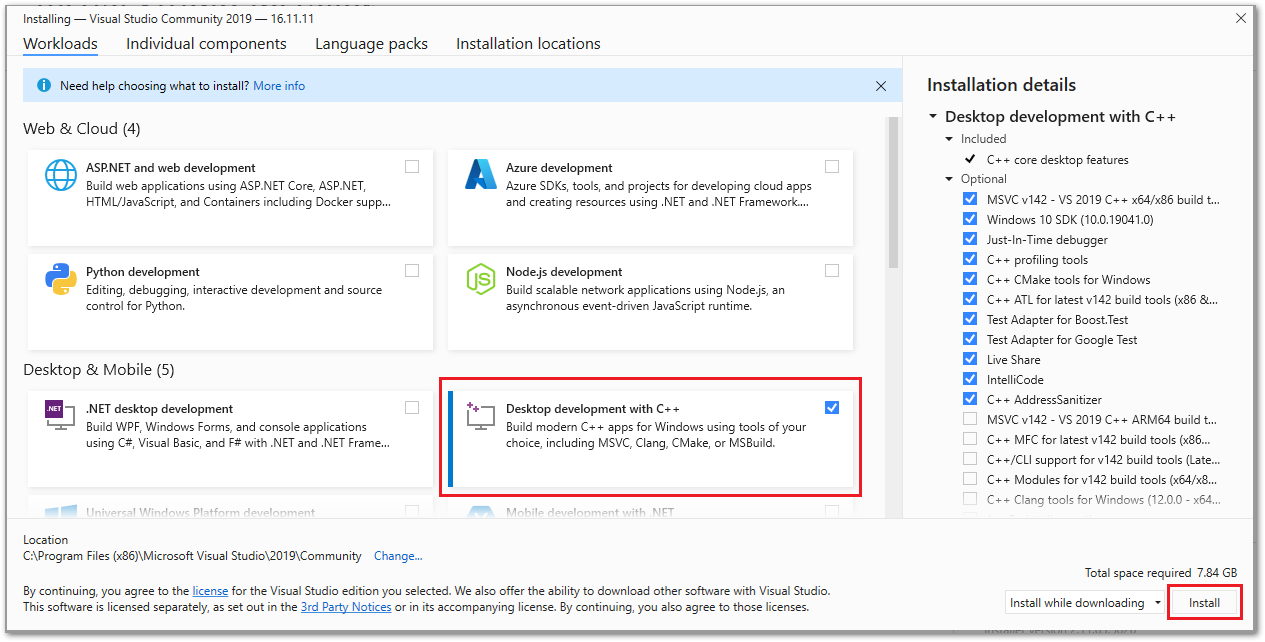This screenshot has width=1265, height=642.
Task: Enable .NET desktop development workload checkbox
Action: pyautogui.click(x=412, y=408)
